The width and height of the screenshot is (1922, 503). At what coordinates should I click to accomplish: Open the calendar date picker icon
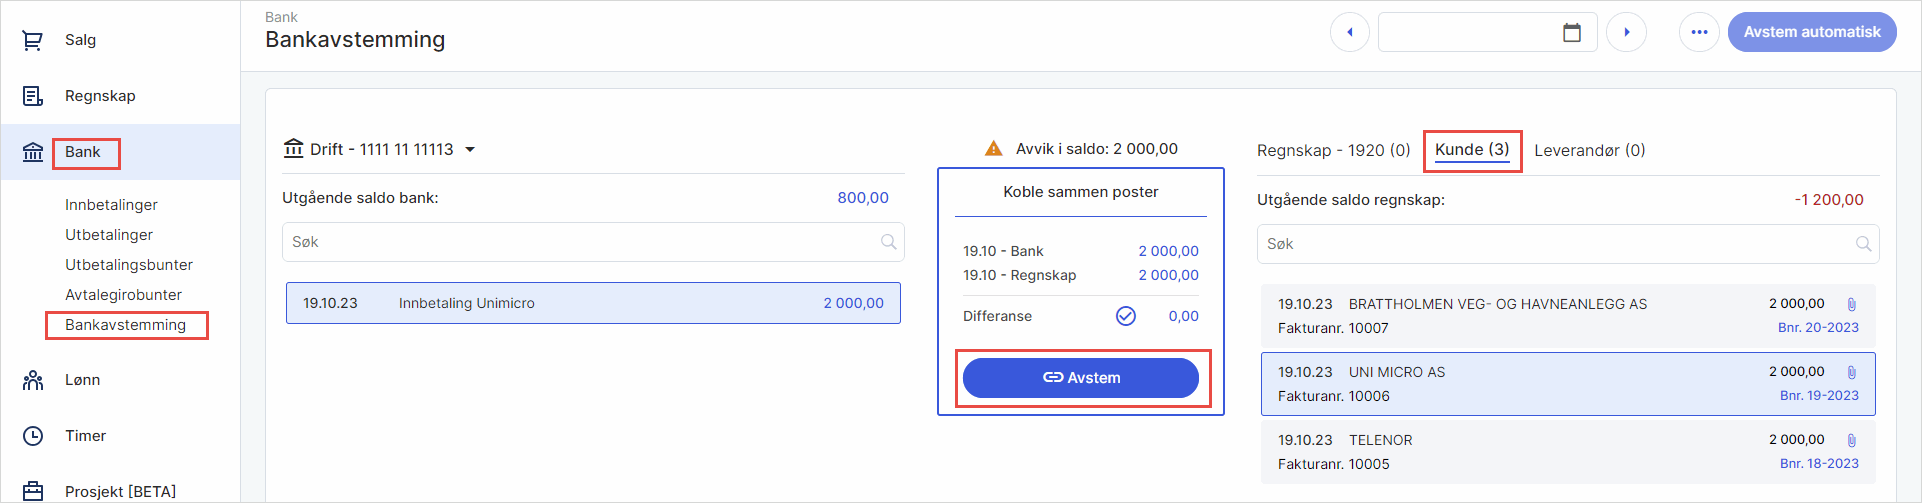click(x=1571, y=33)
